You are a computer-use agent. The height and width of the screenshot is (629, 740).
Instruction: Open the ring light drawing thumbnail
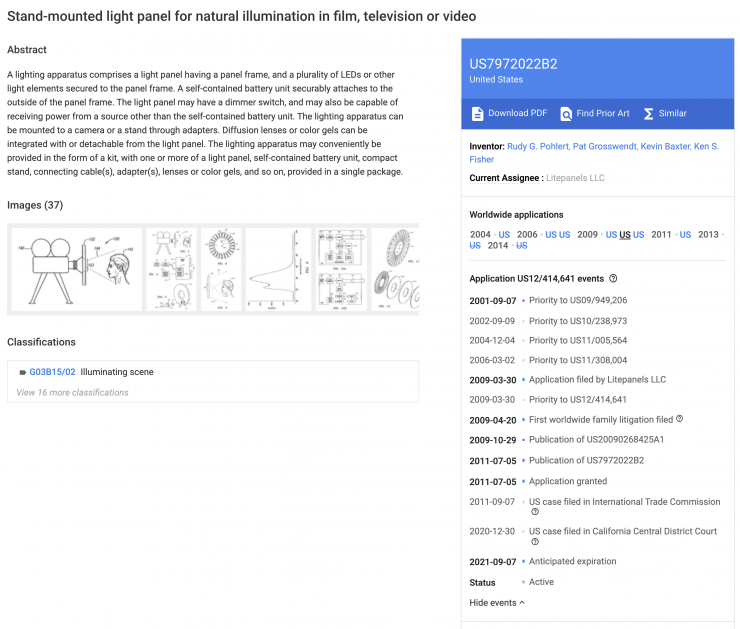click(x=221, y=269)
